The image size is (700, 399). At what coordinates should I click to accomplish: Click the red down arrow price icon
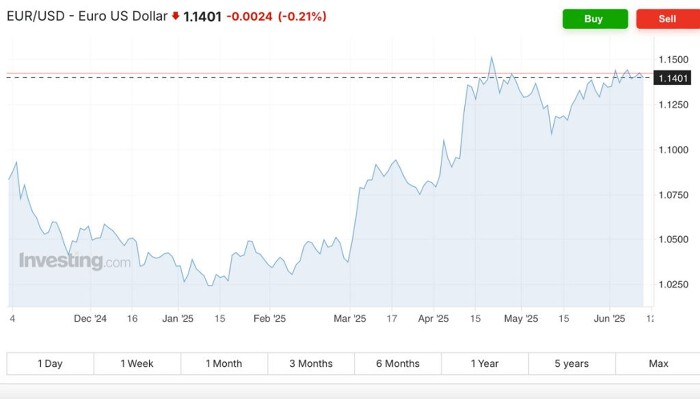pyautogui.click(x=175, y=16)
